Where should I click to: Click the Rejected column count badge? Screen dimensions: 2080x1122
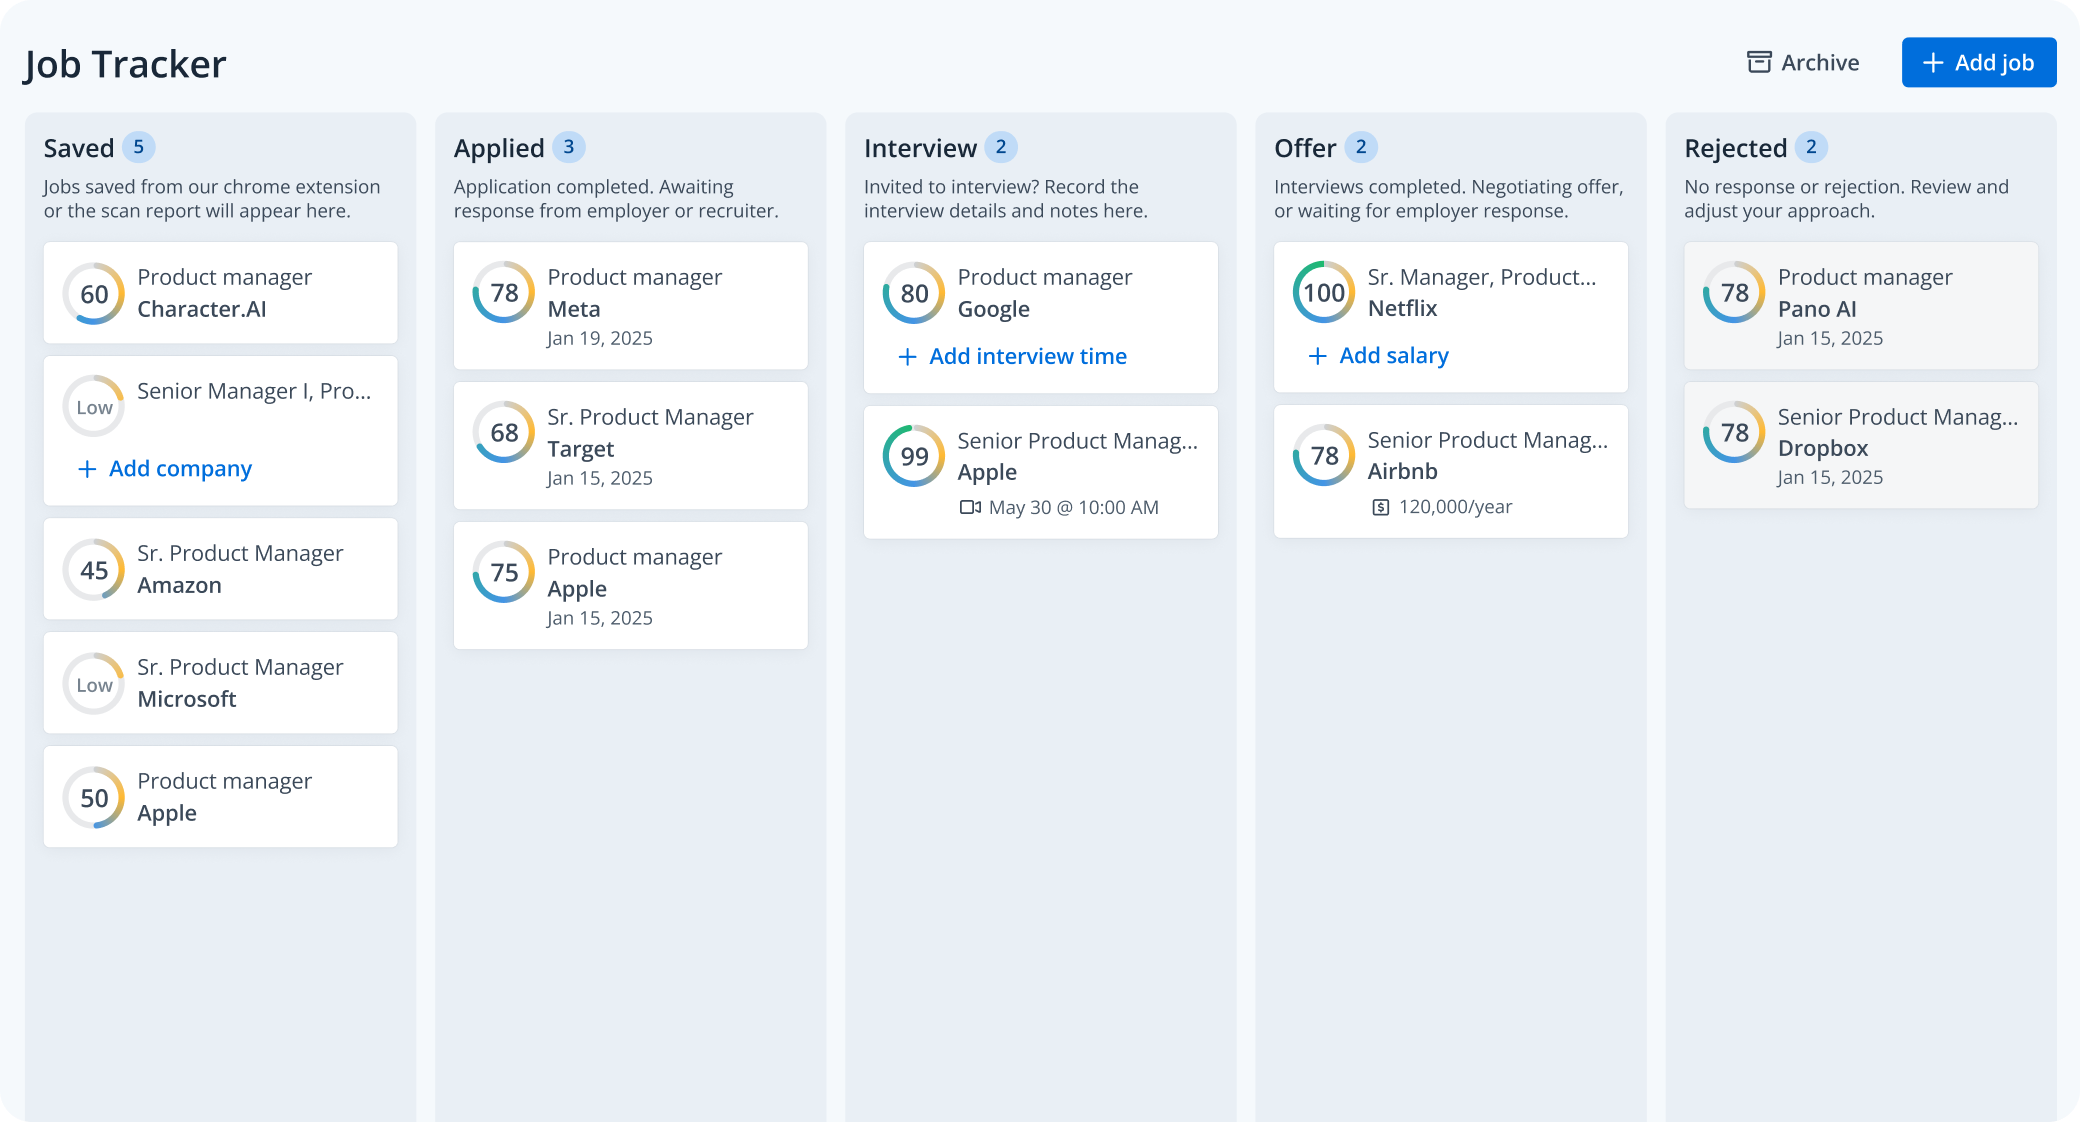pos(1811,146)
